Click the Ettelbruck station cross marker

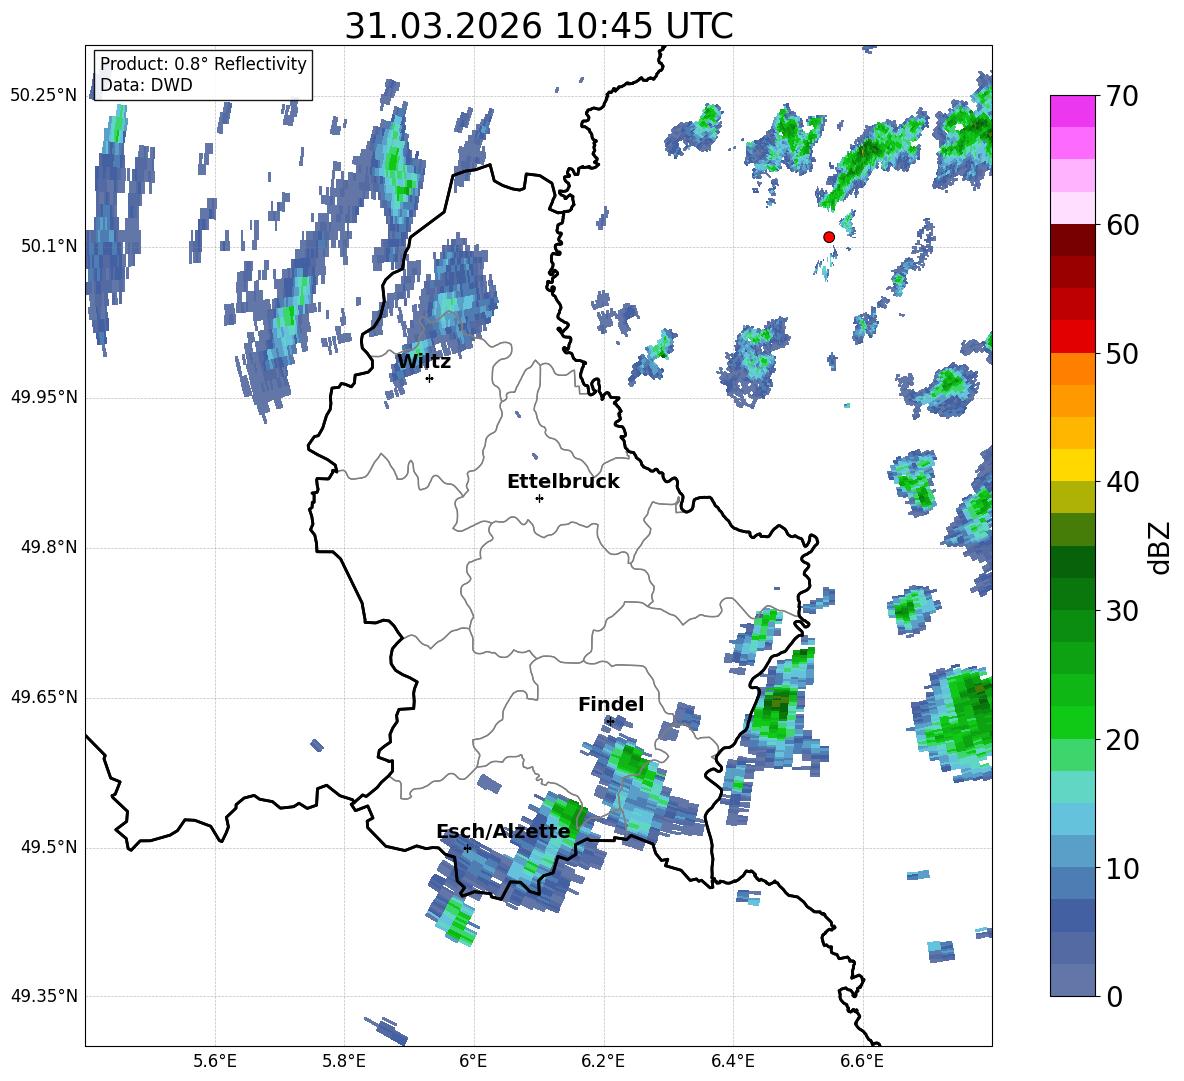[x=539, y=498]
